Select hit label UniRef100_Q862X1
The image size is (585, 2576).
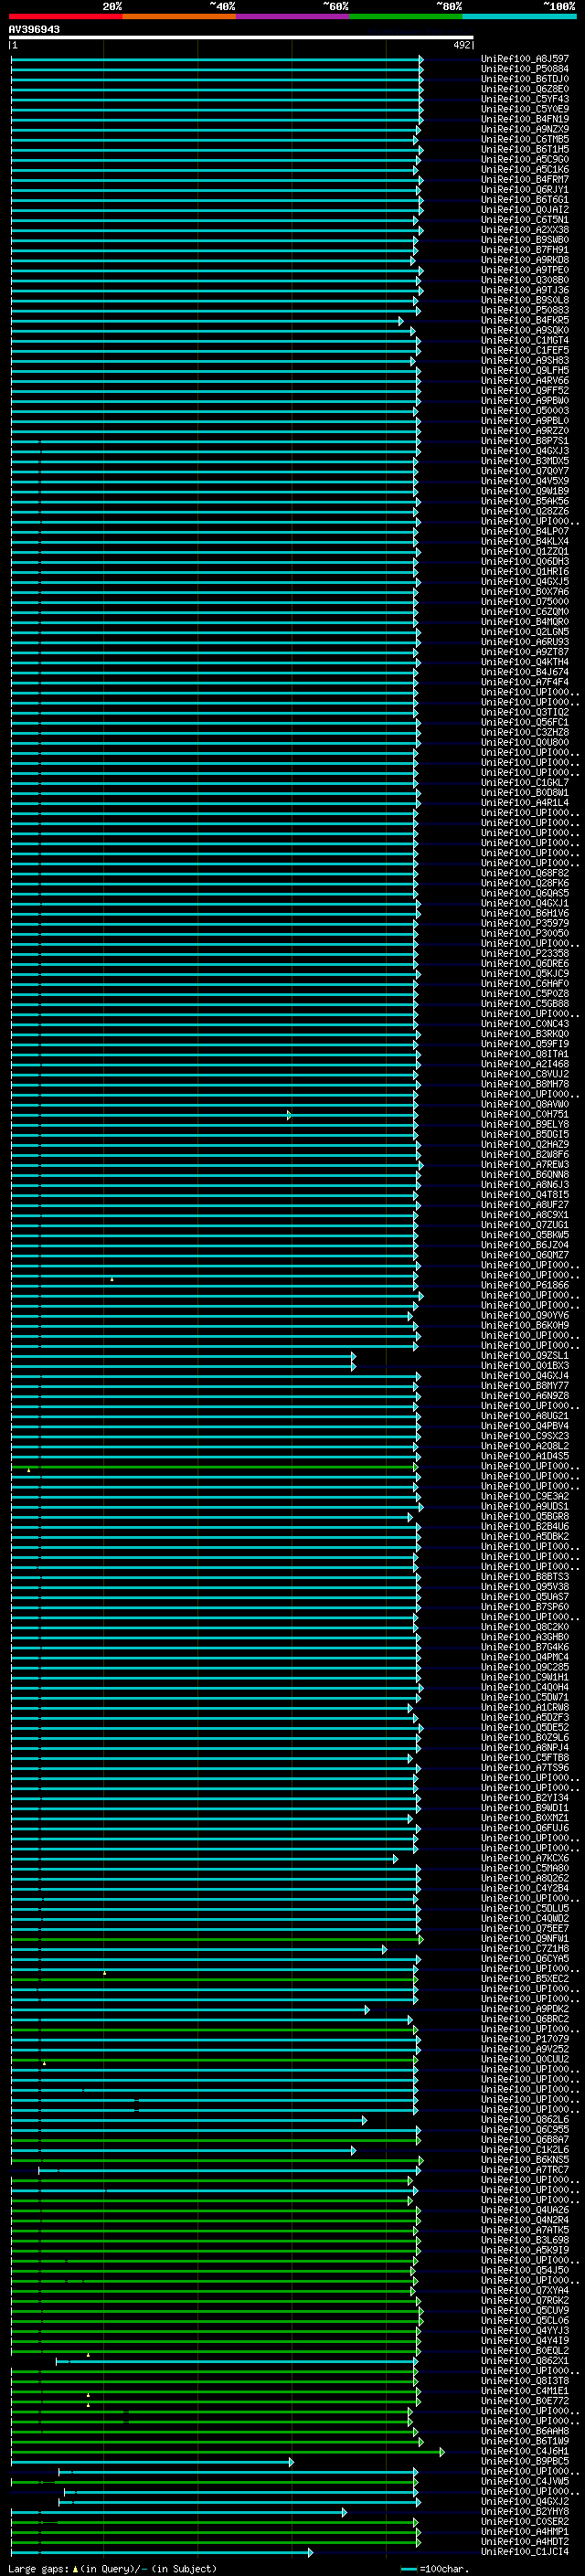tap(525, 2360)
